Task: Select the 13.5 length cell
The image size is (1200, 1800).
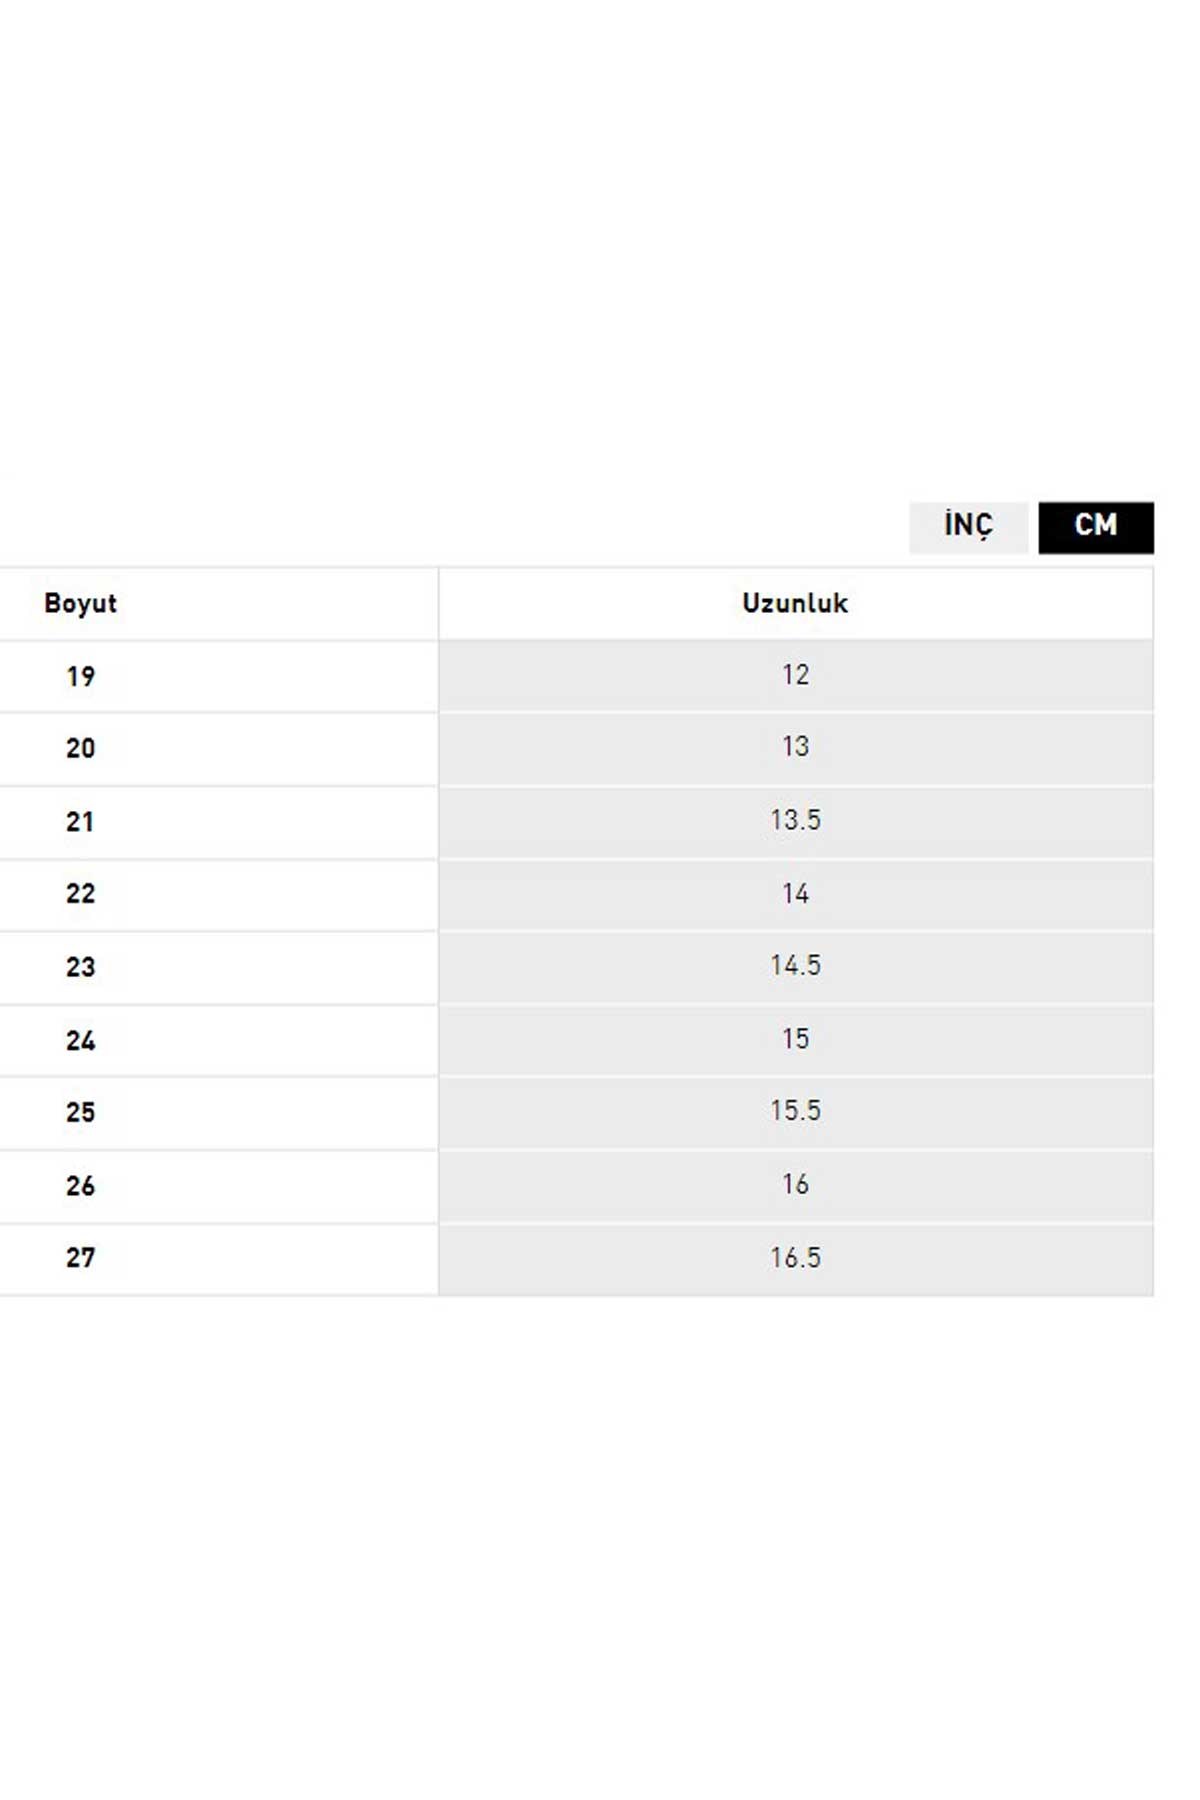Action: [x=795, y=821]
